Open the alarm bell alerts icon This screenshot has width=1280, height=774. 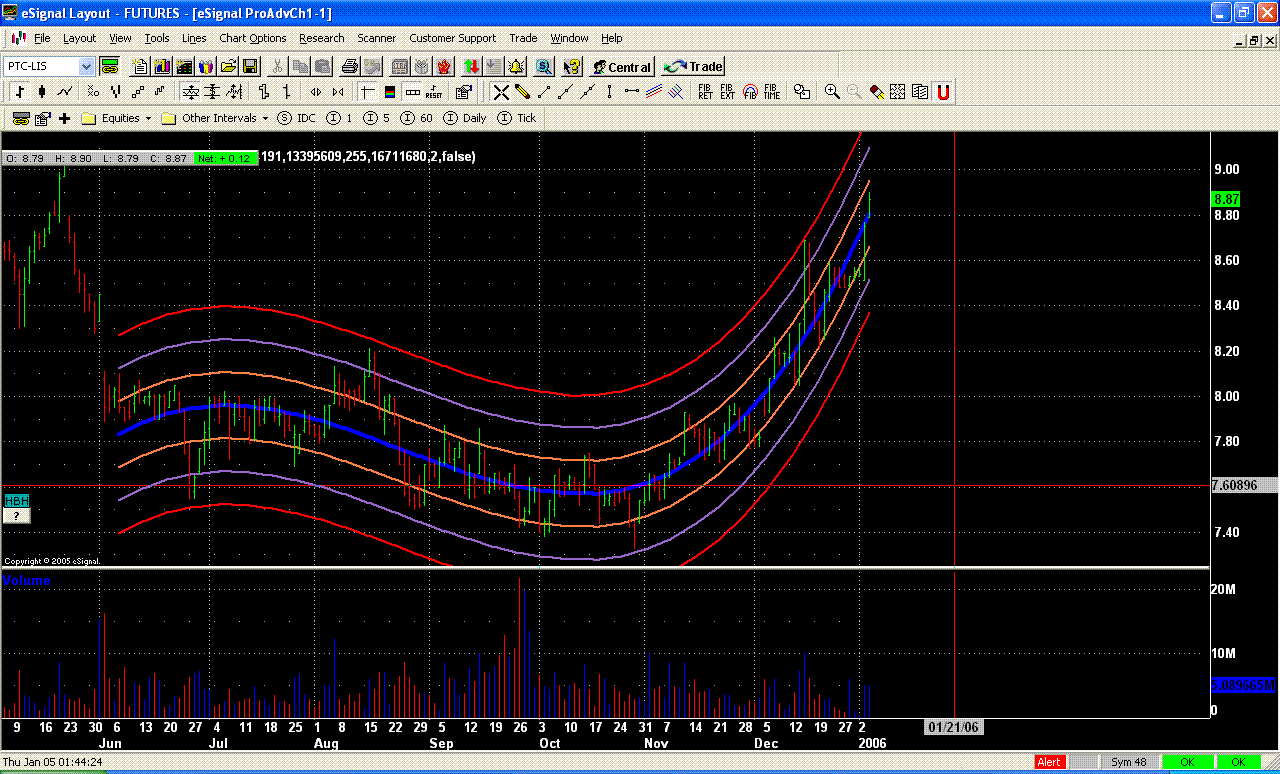click(x=514, y=66)
